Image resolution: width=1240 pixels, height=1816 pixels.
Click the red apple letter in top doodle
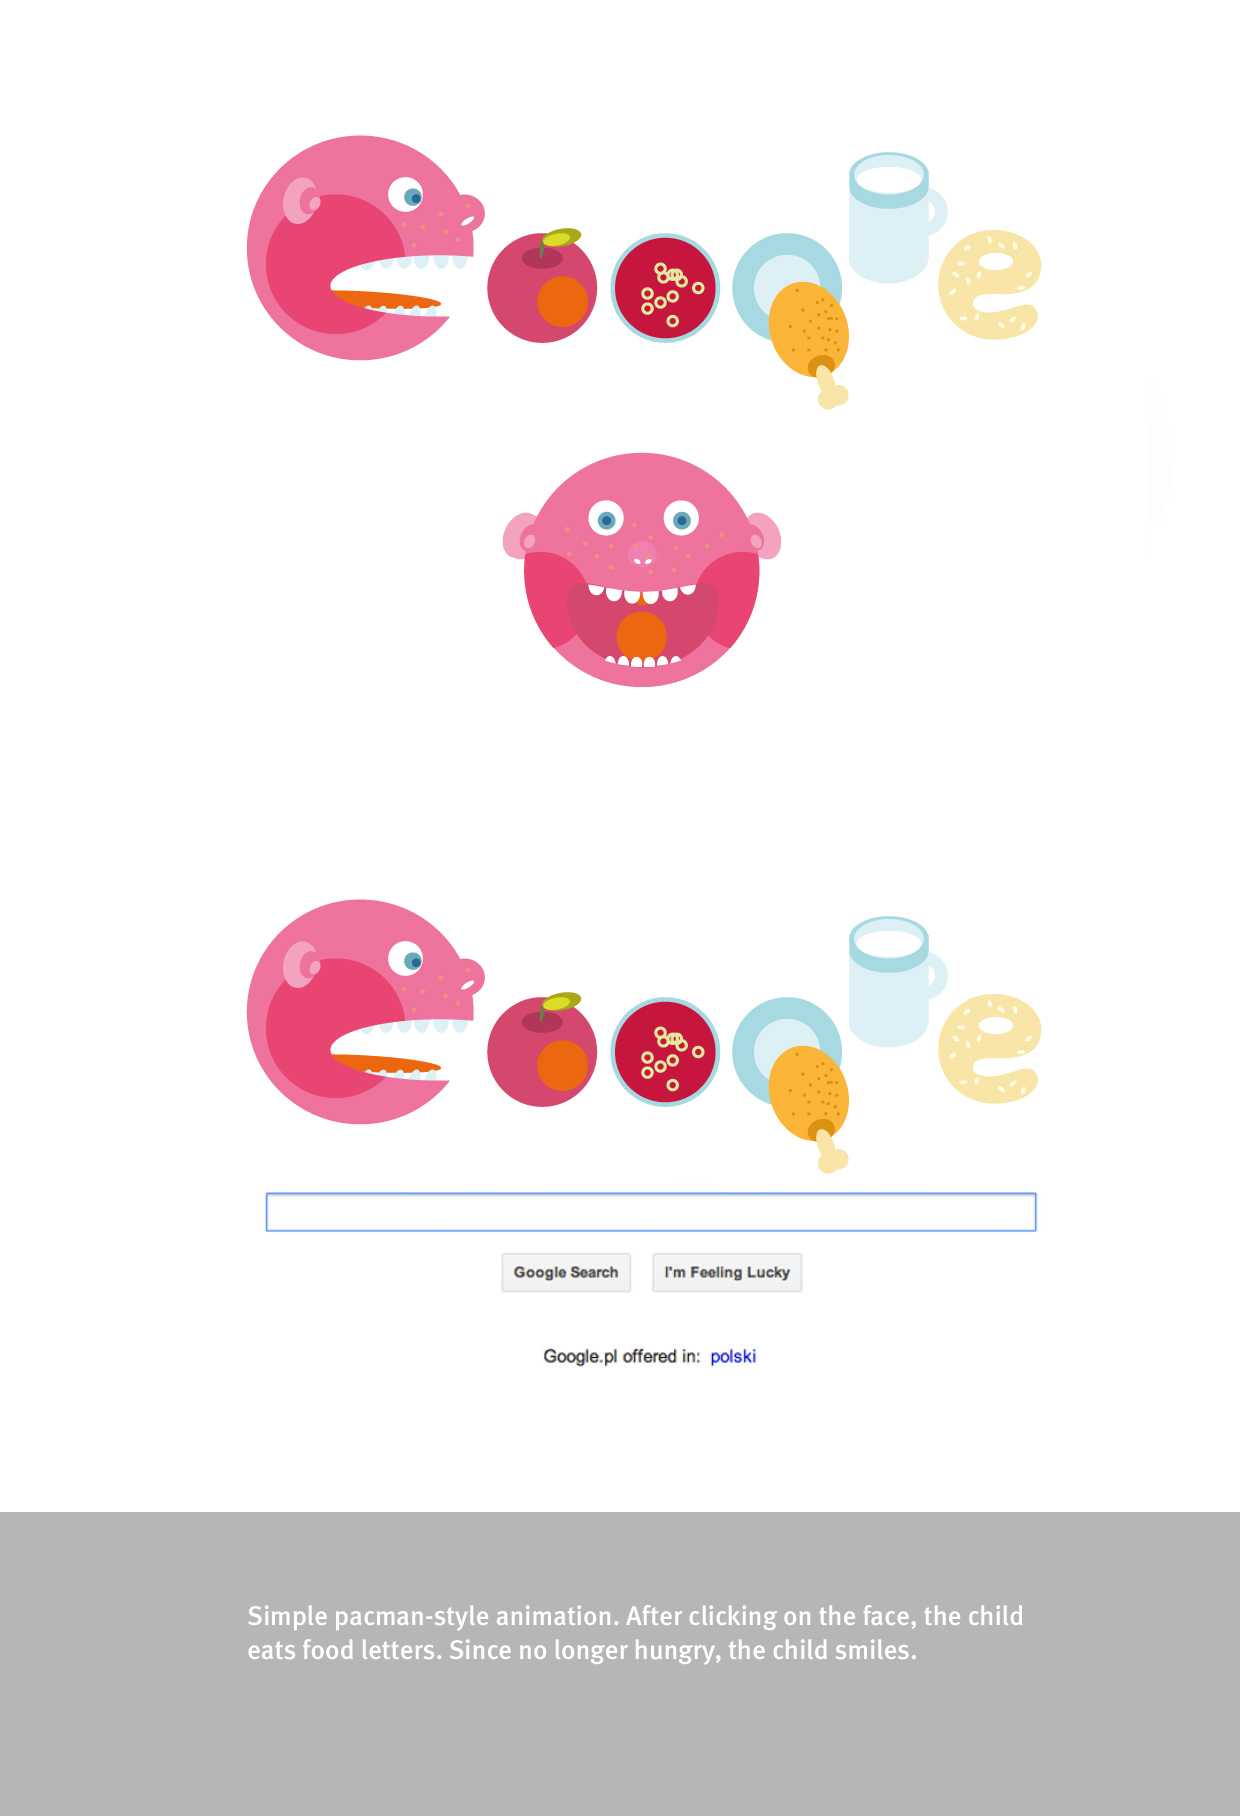(542, 286)
